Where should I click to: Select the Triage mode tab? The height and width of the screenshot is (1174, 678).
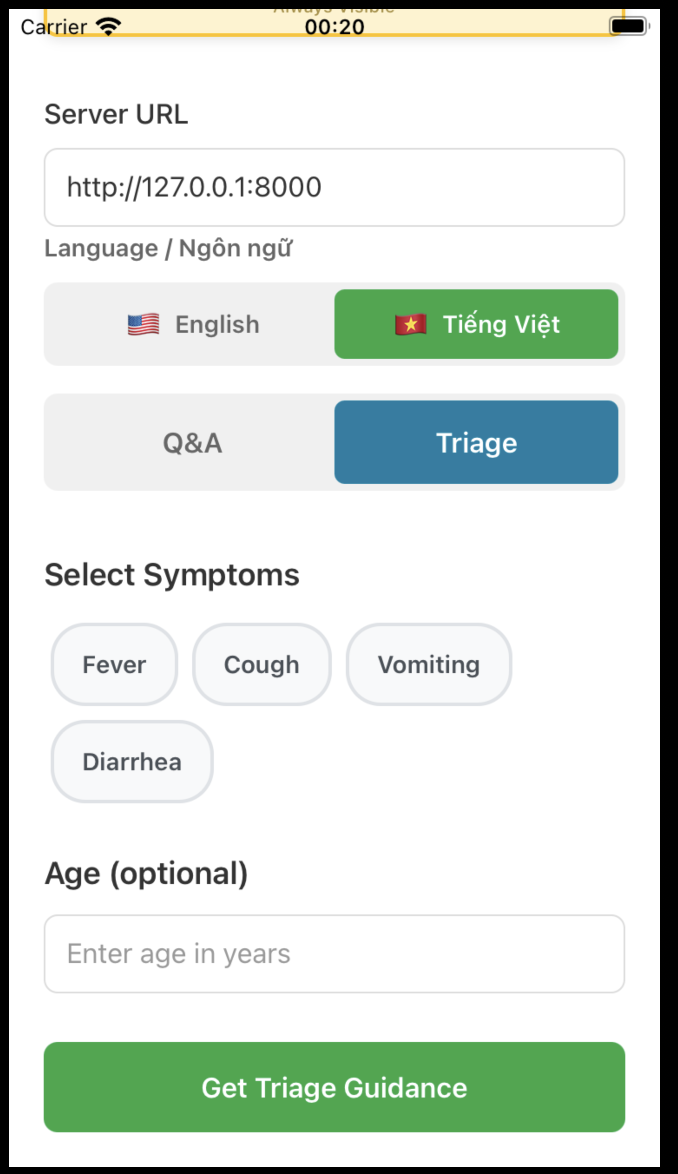point(476,442)
